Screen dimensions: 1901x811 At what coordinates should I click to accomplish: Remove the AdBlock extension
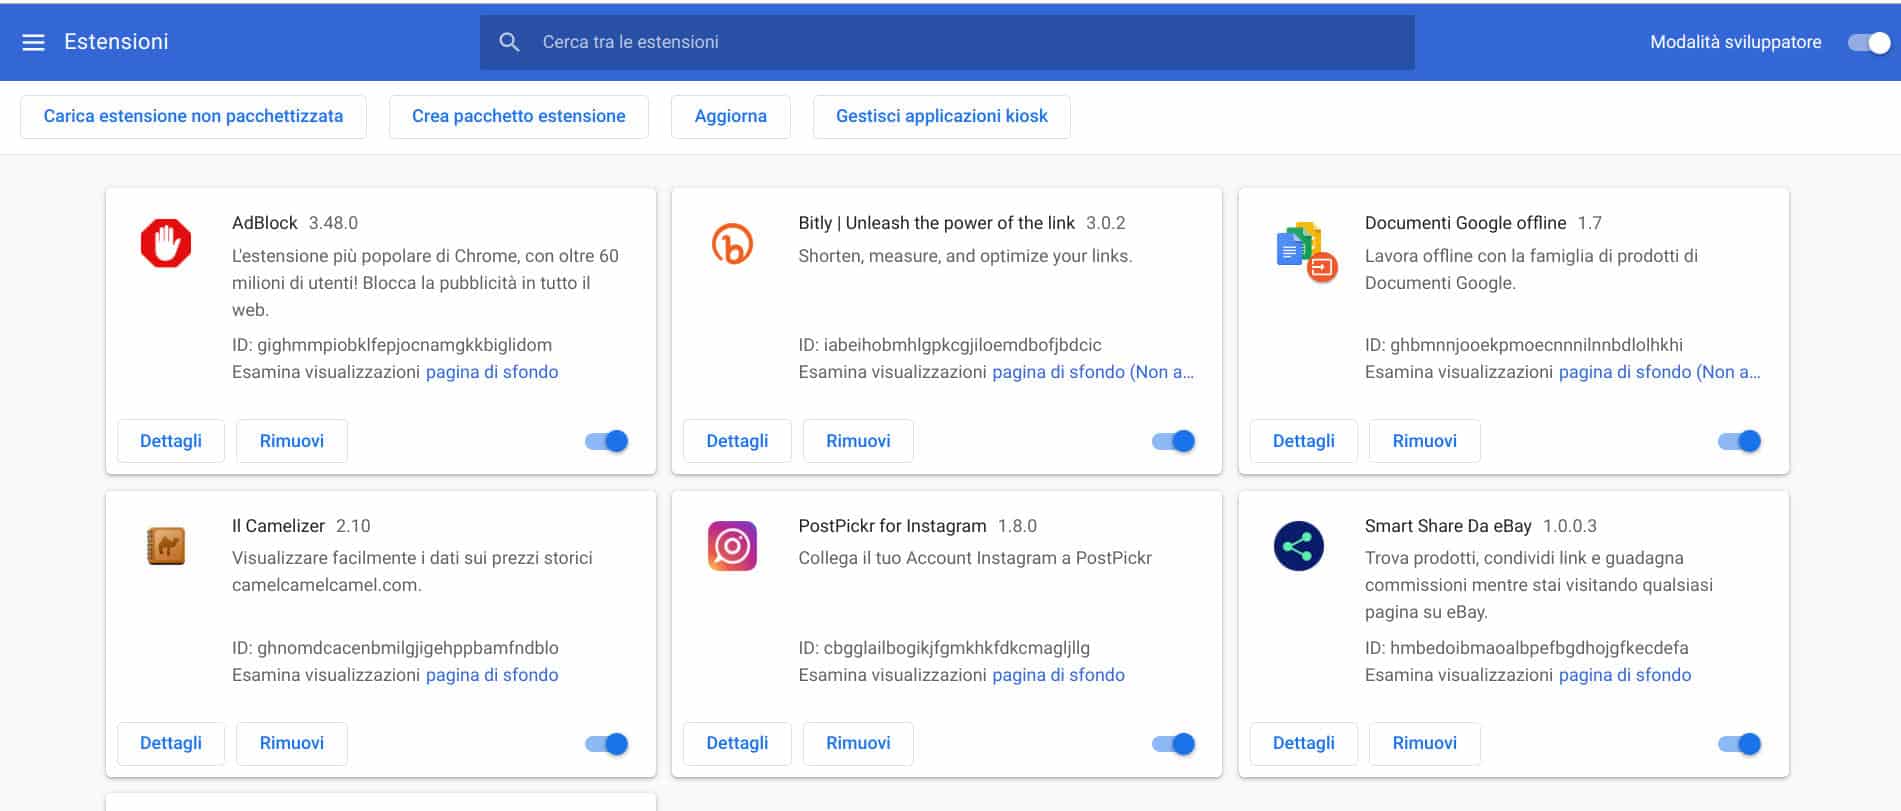coord(292,441)
